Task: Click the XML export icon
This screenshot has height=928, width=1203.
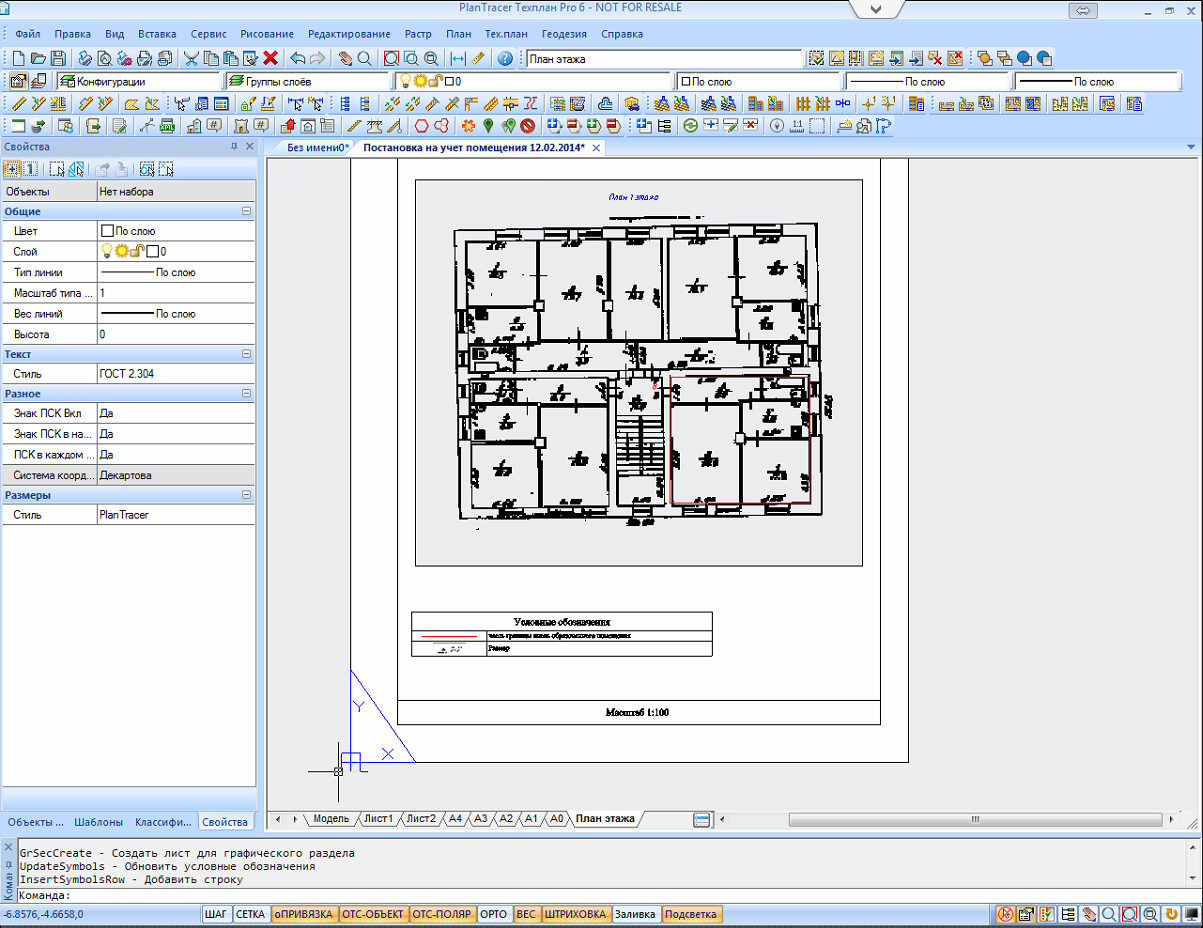Action: pyautogui.click(x=166, y=126)
